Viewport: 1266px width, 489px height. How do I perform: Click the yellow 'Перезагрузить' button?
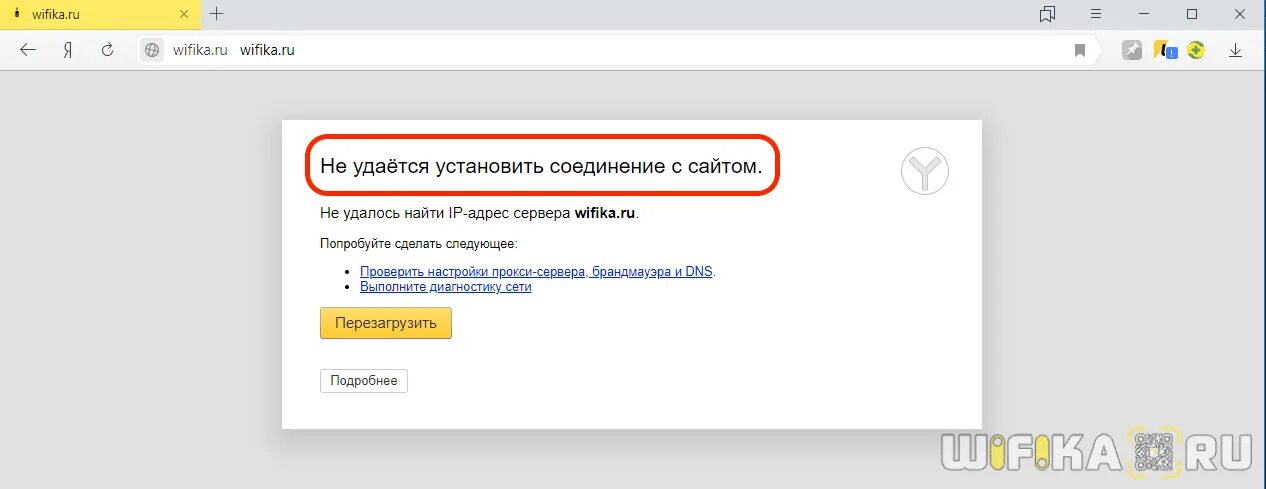[386, 323]
